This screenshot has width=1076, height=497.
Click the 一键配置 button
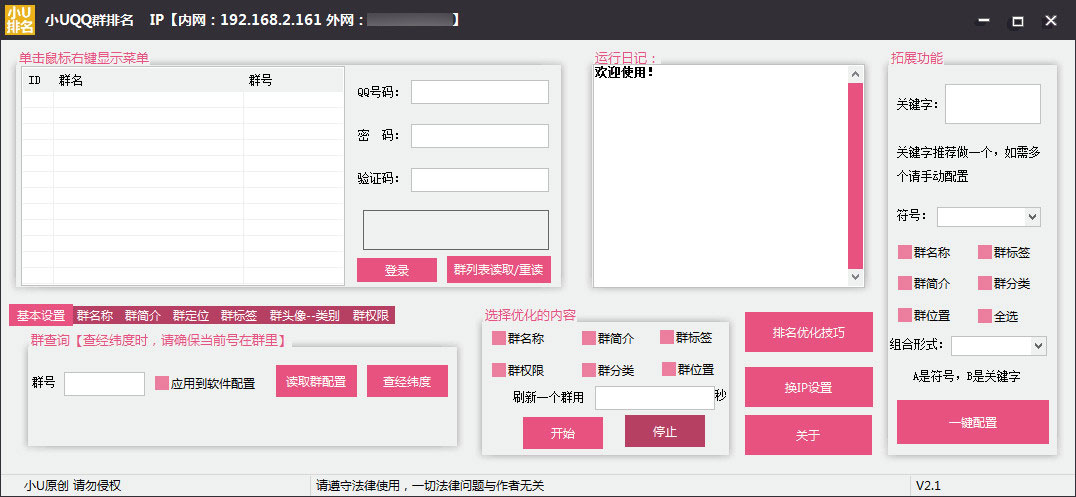tap(972, 422)
